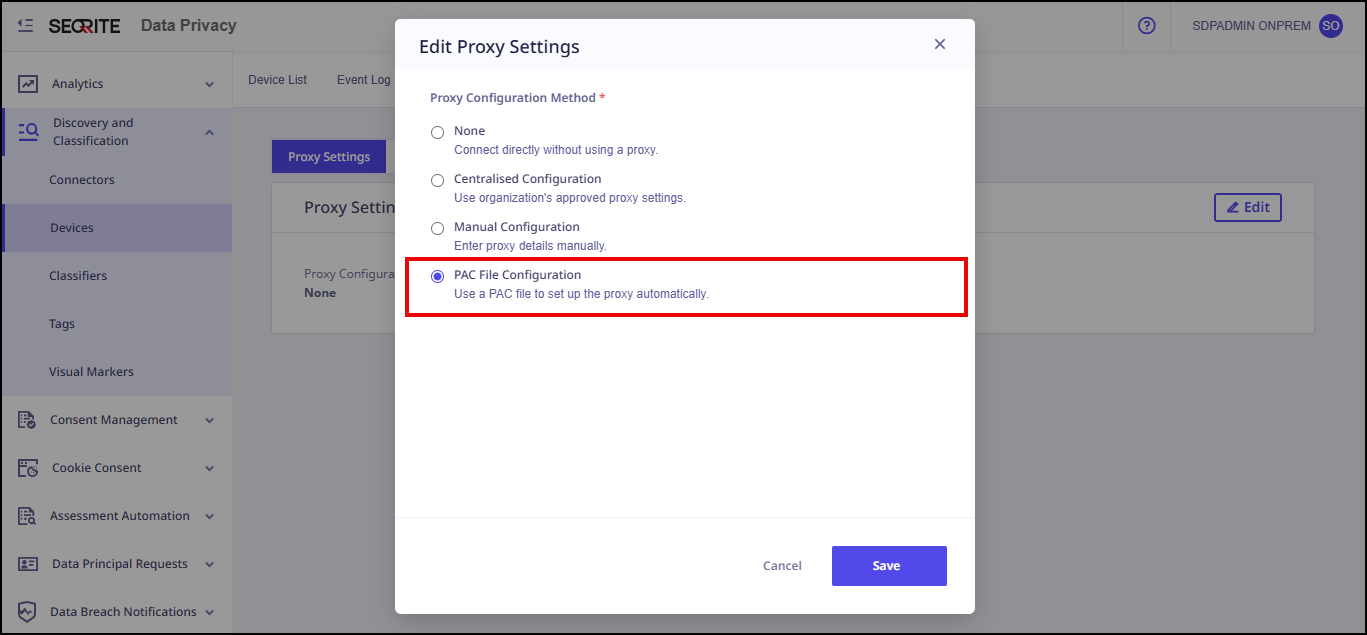1367x635 pixels.
Task: Cancel the Edit Proxy Settings dialog
Action: pos(782,566)
